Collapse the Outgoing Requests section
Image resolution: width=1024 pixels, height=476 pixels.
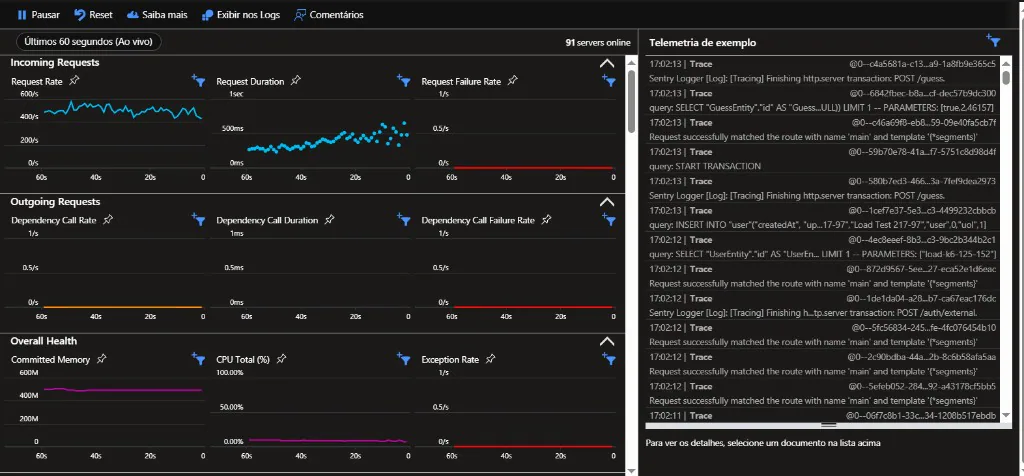pyautogui.click(x=607, y=202)
